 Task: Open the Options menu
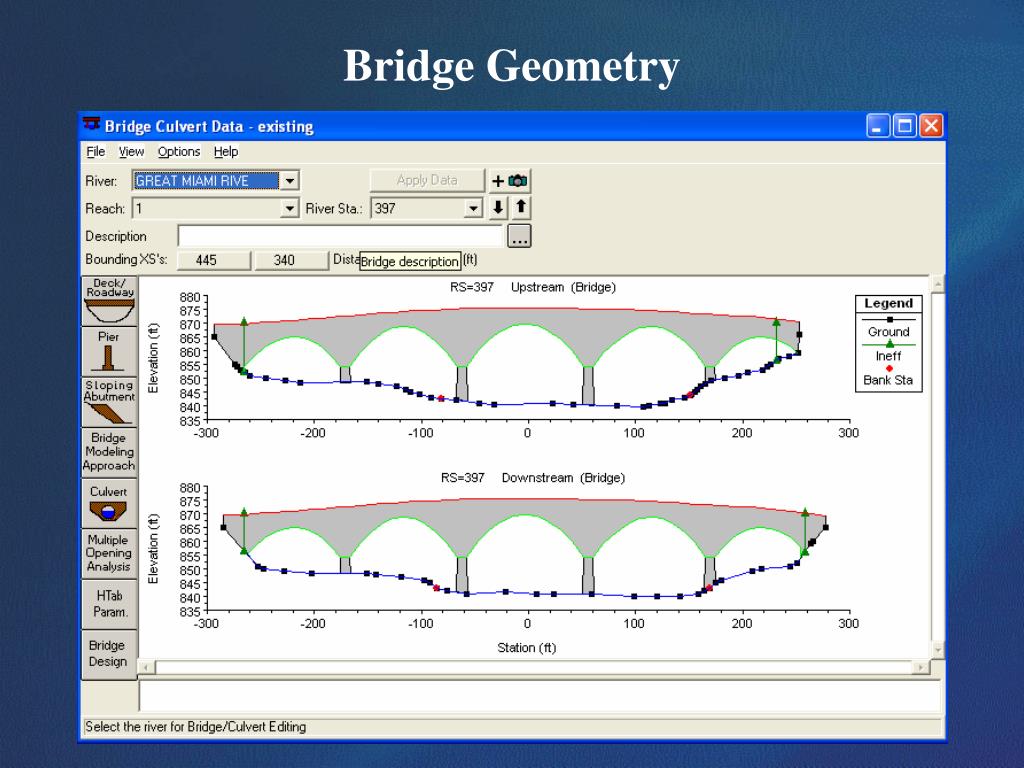coord(178,152)
